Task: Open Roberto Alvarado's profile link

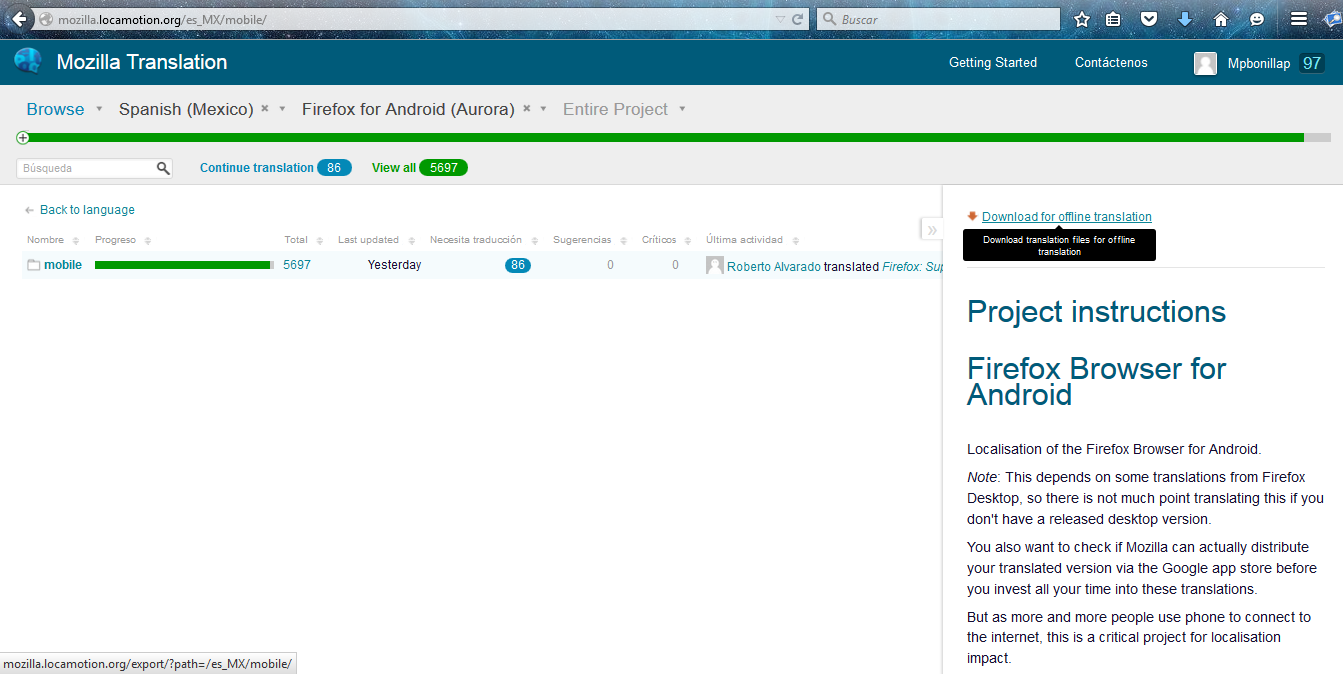Action: tap(774, 267)
